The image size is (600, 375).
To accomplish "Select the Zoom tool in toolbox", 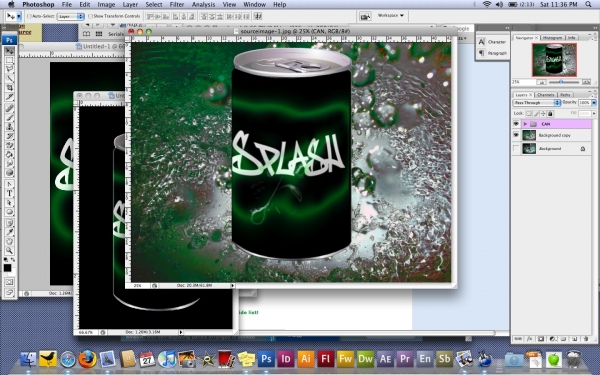I will coord(9,251).
